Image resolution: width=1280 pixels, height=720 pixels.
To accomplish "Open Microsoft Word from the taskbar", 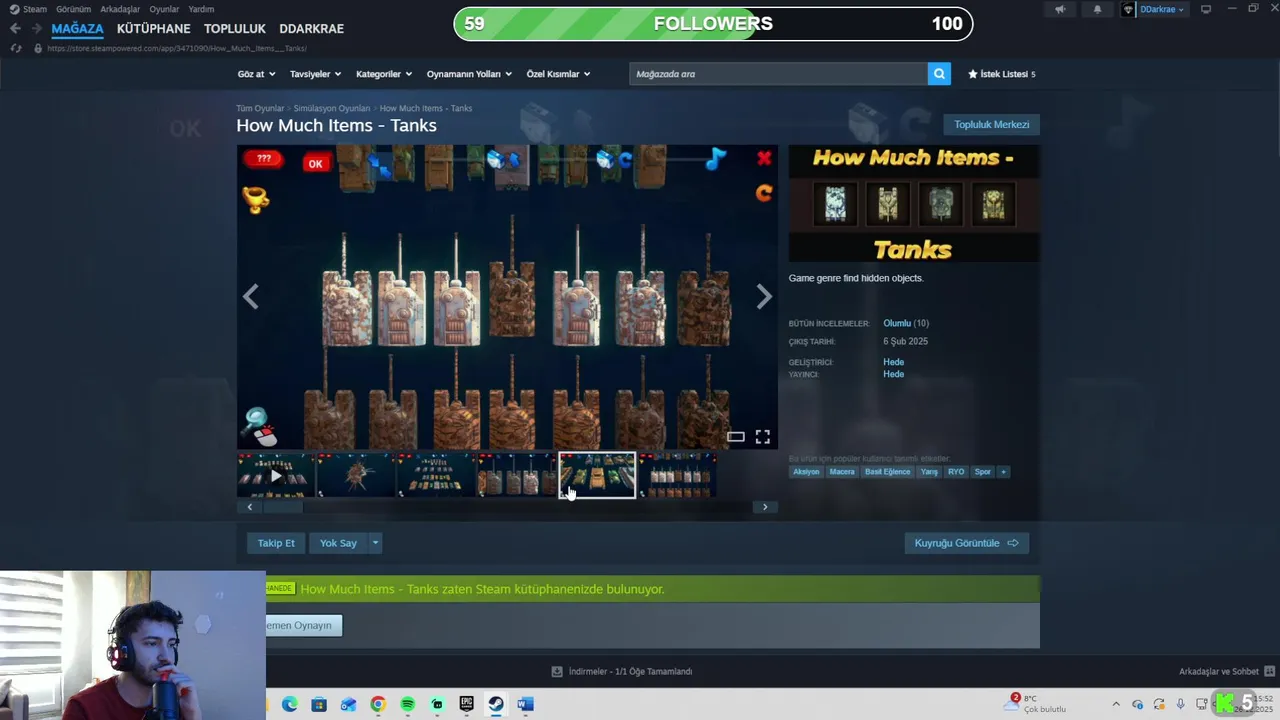I will (525, 704).
